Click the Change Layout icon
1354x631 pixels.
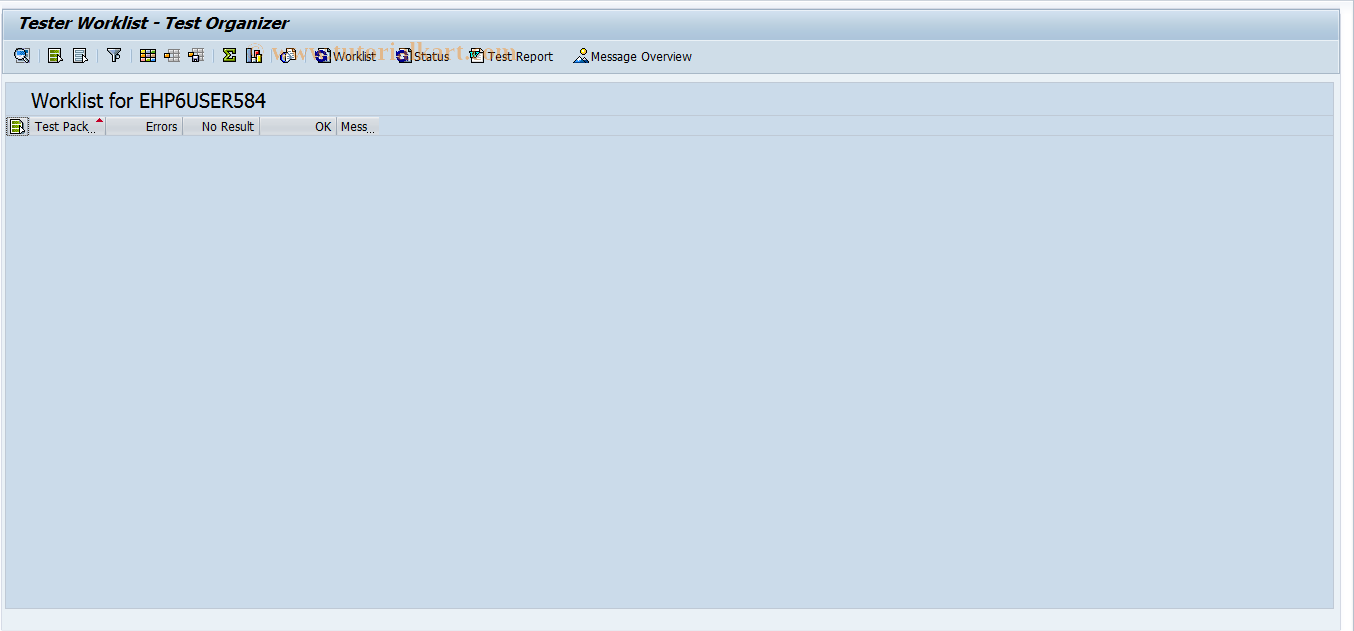tap(172, 56)
